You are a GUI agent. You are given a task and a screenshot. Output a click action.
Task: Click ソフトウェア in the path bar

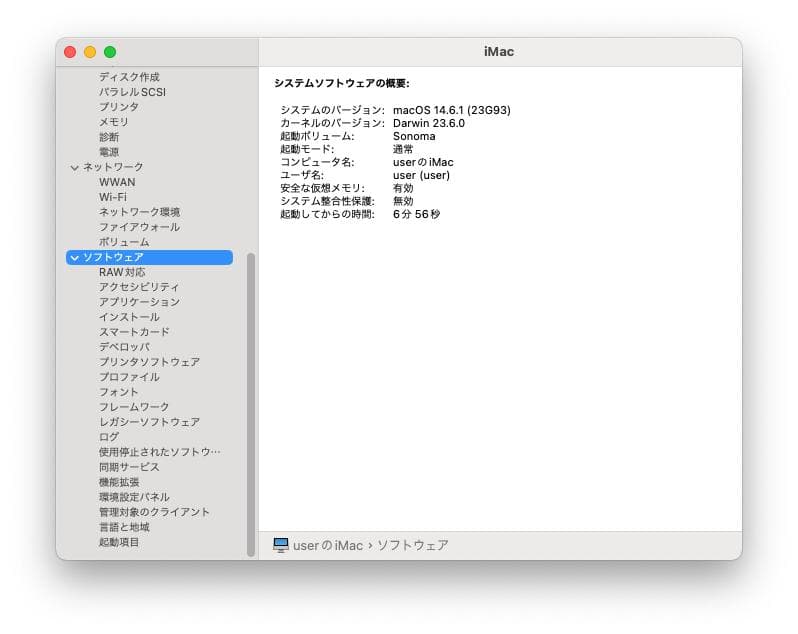coord(413,545)
